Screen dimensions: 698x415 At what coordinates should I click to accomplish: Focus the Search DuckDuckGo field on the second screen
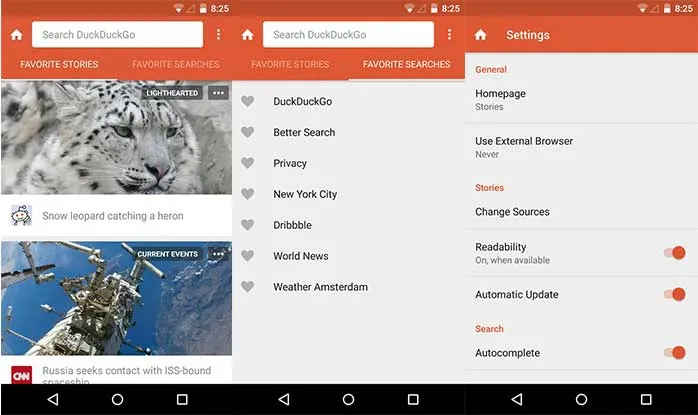(349, 34)
